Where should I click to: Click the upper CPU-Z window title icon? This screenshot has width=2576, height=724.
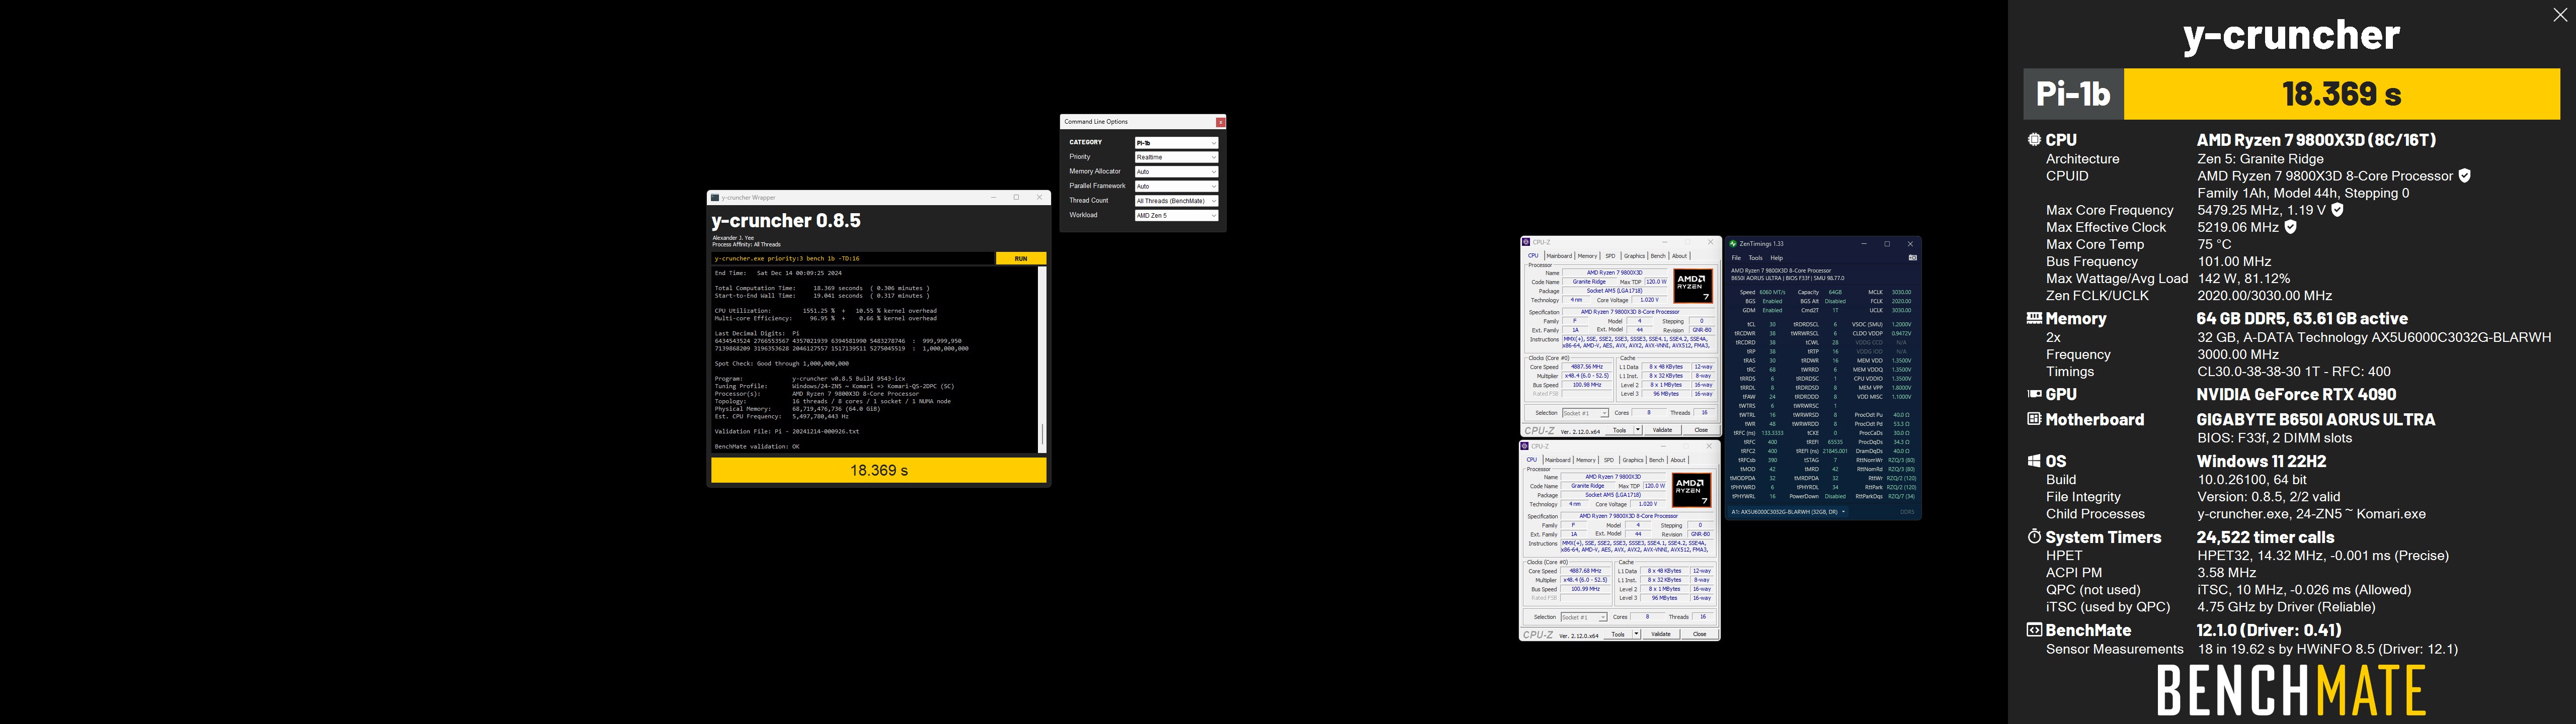click(x=1526, y=242)
